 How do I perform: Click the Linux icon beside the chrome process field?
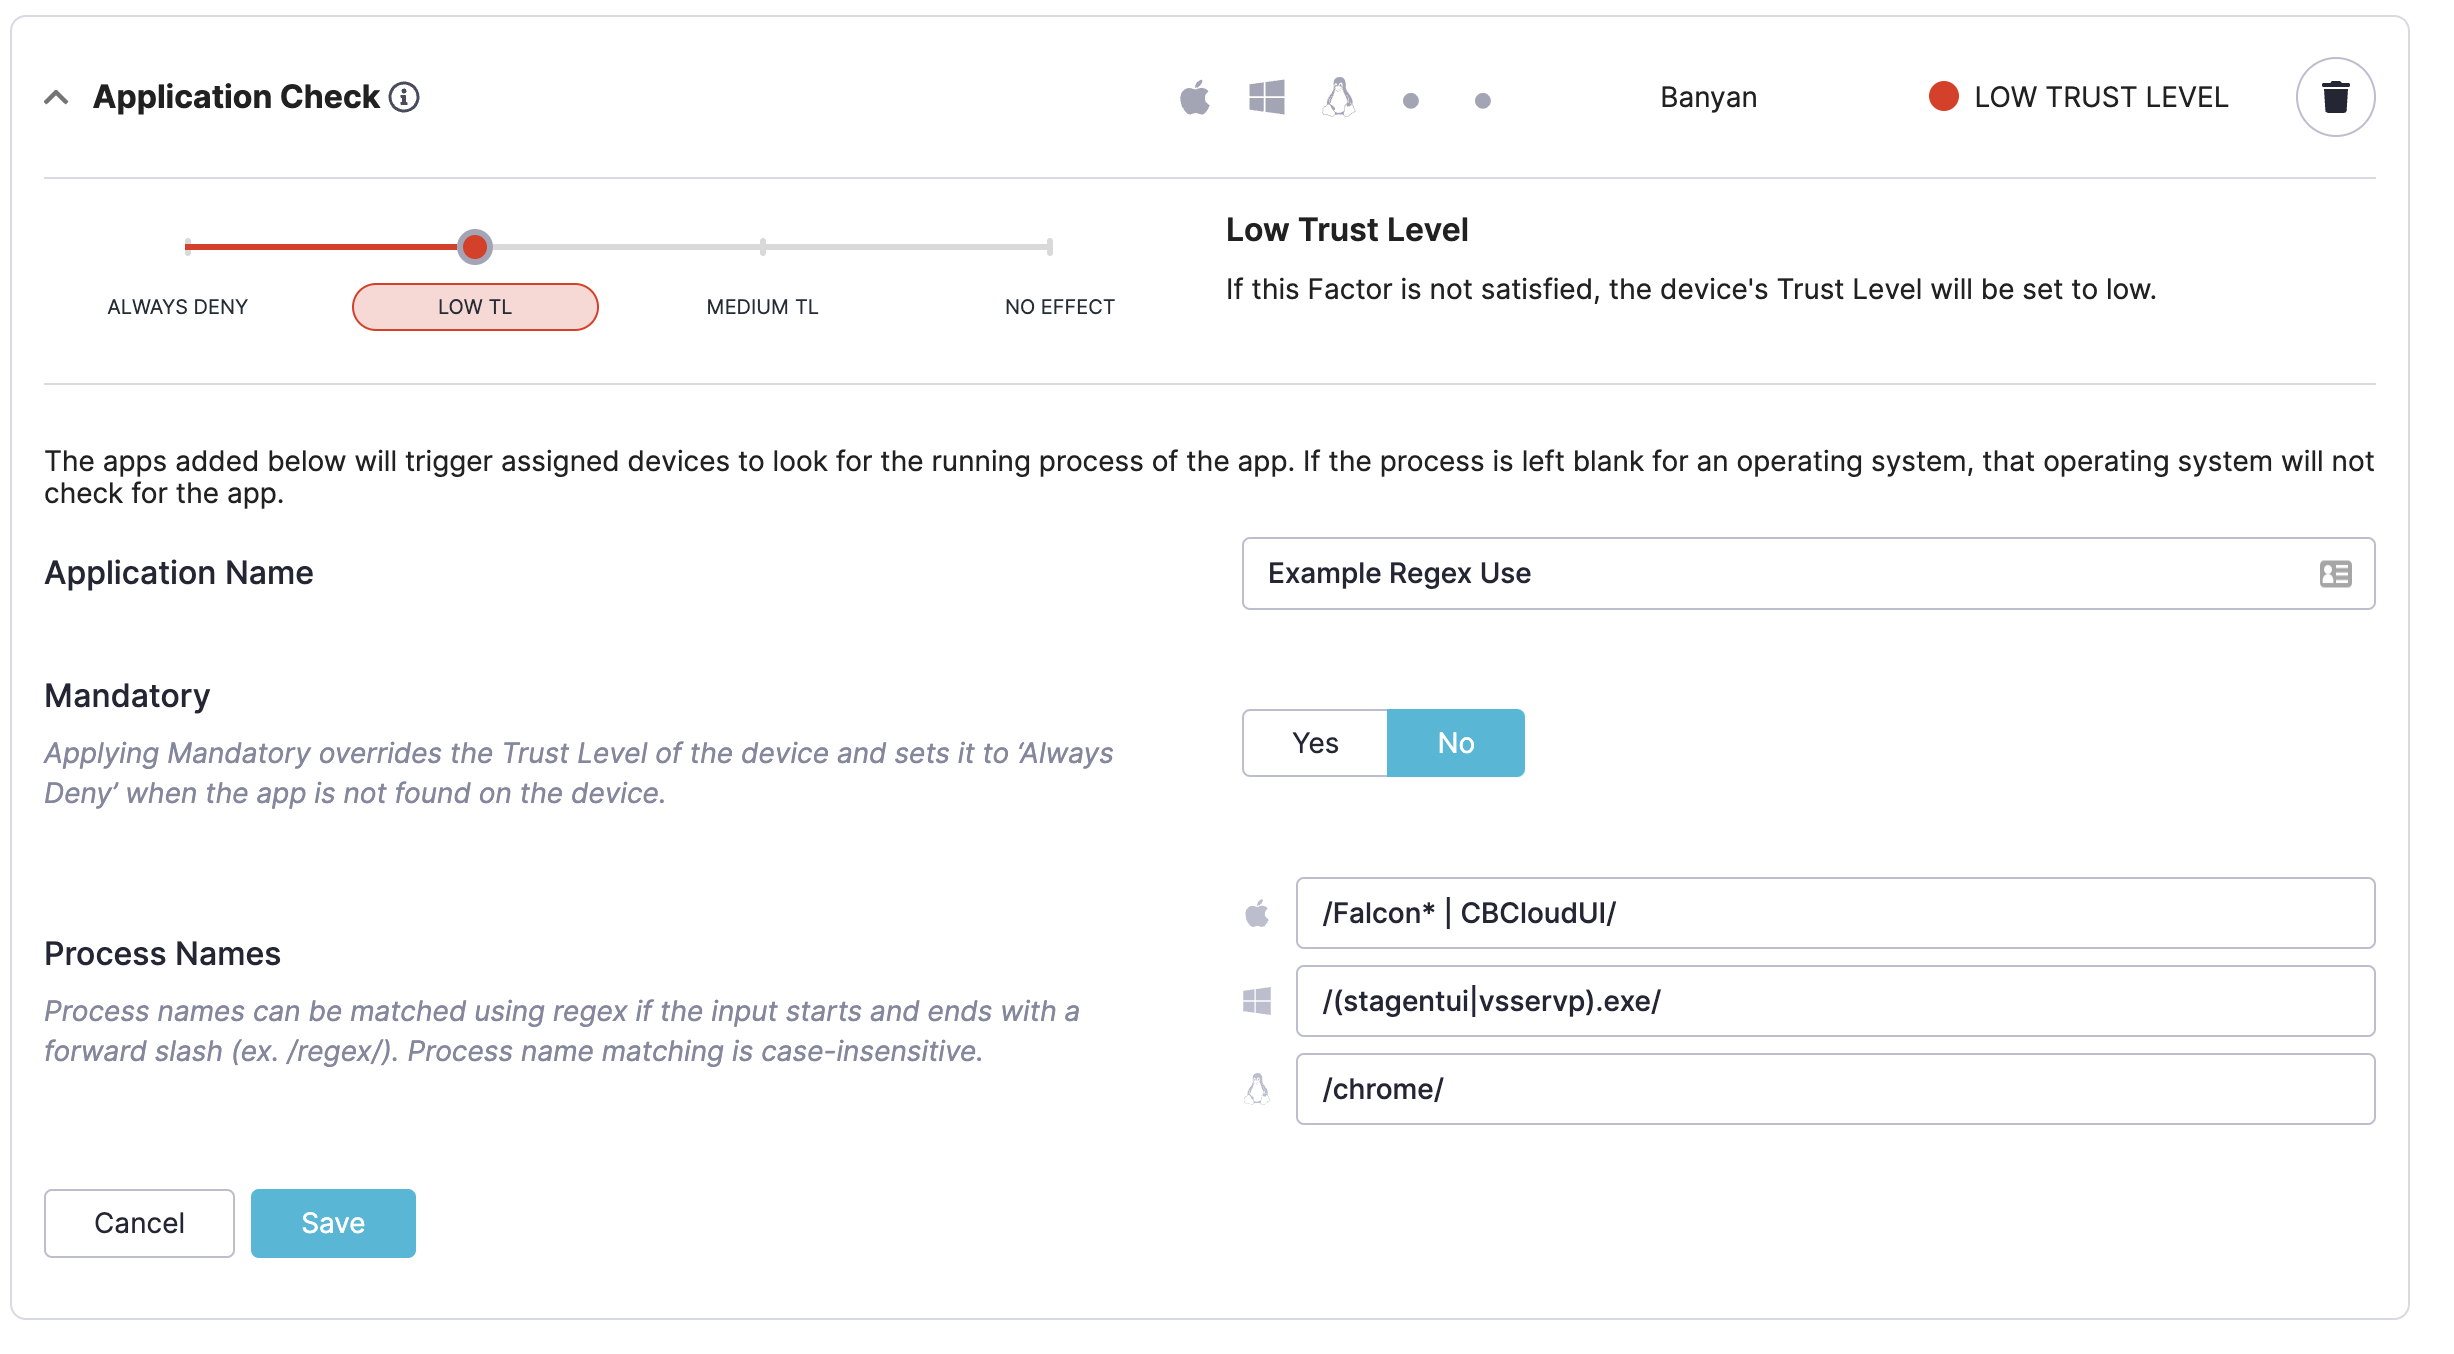(1258, 1088)
